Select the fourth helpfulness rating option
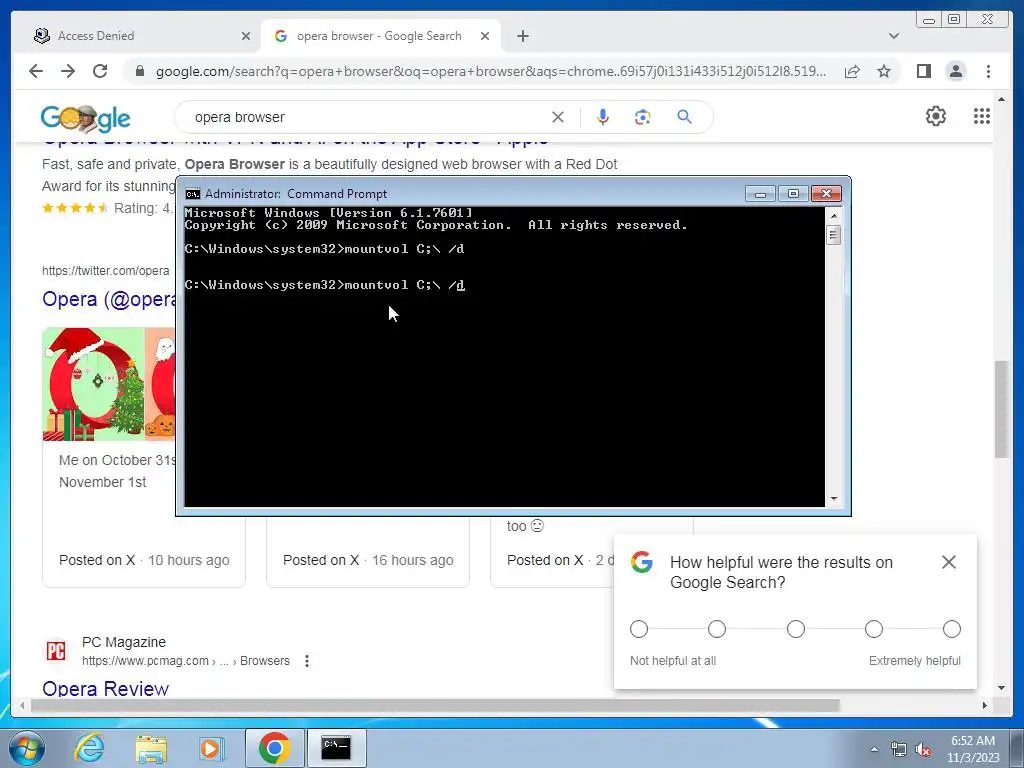1024x768 pixels. pos(874,629)
